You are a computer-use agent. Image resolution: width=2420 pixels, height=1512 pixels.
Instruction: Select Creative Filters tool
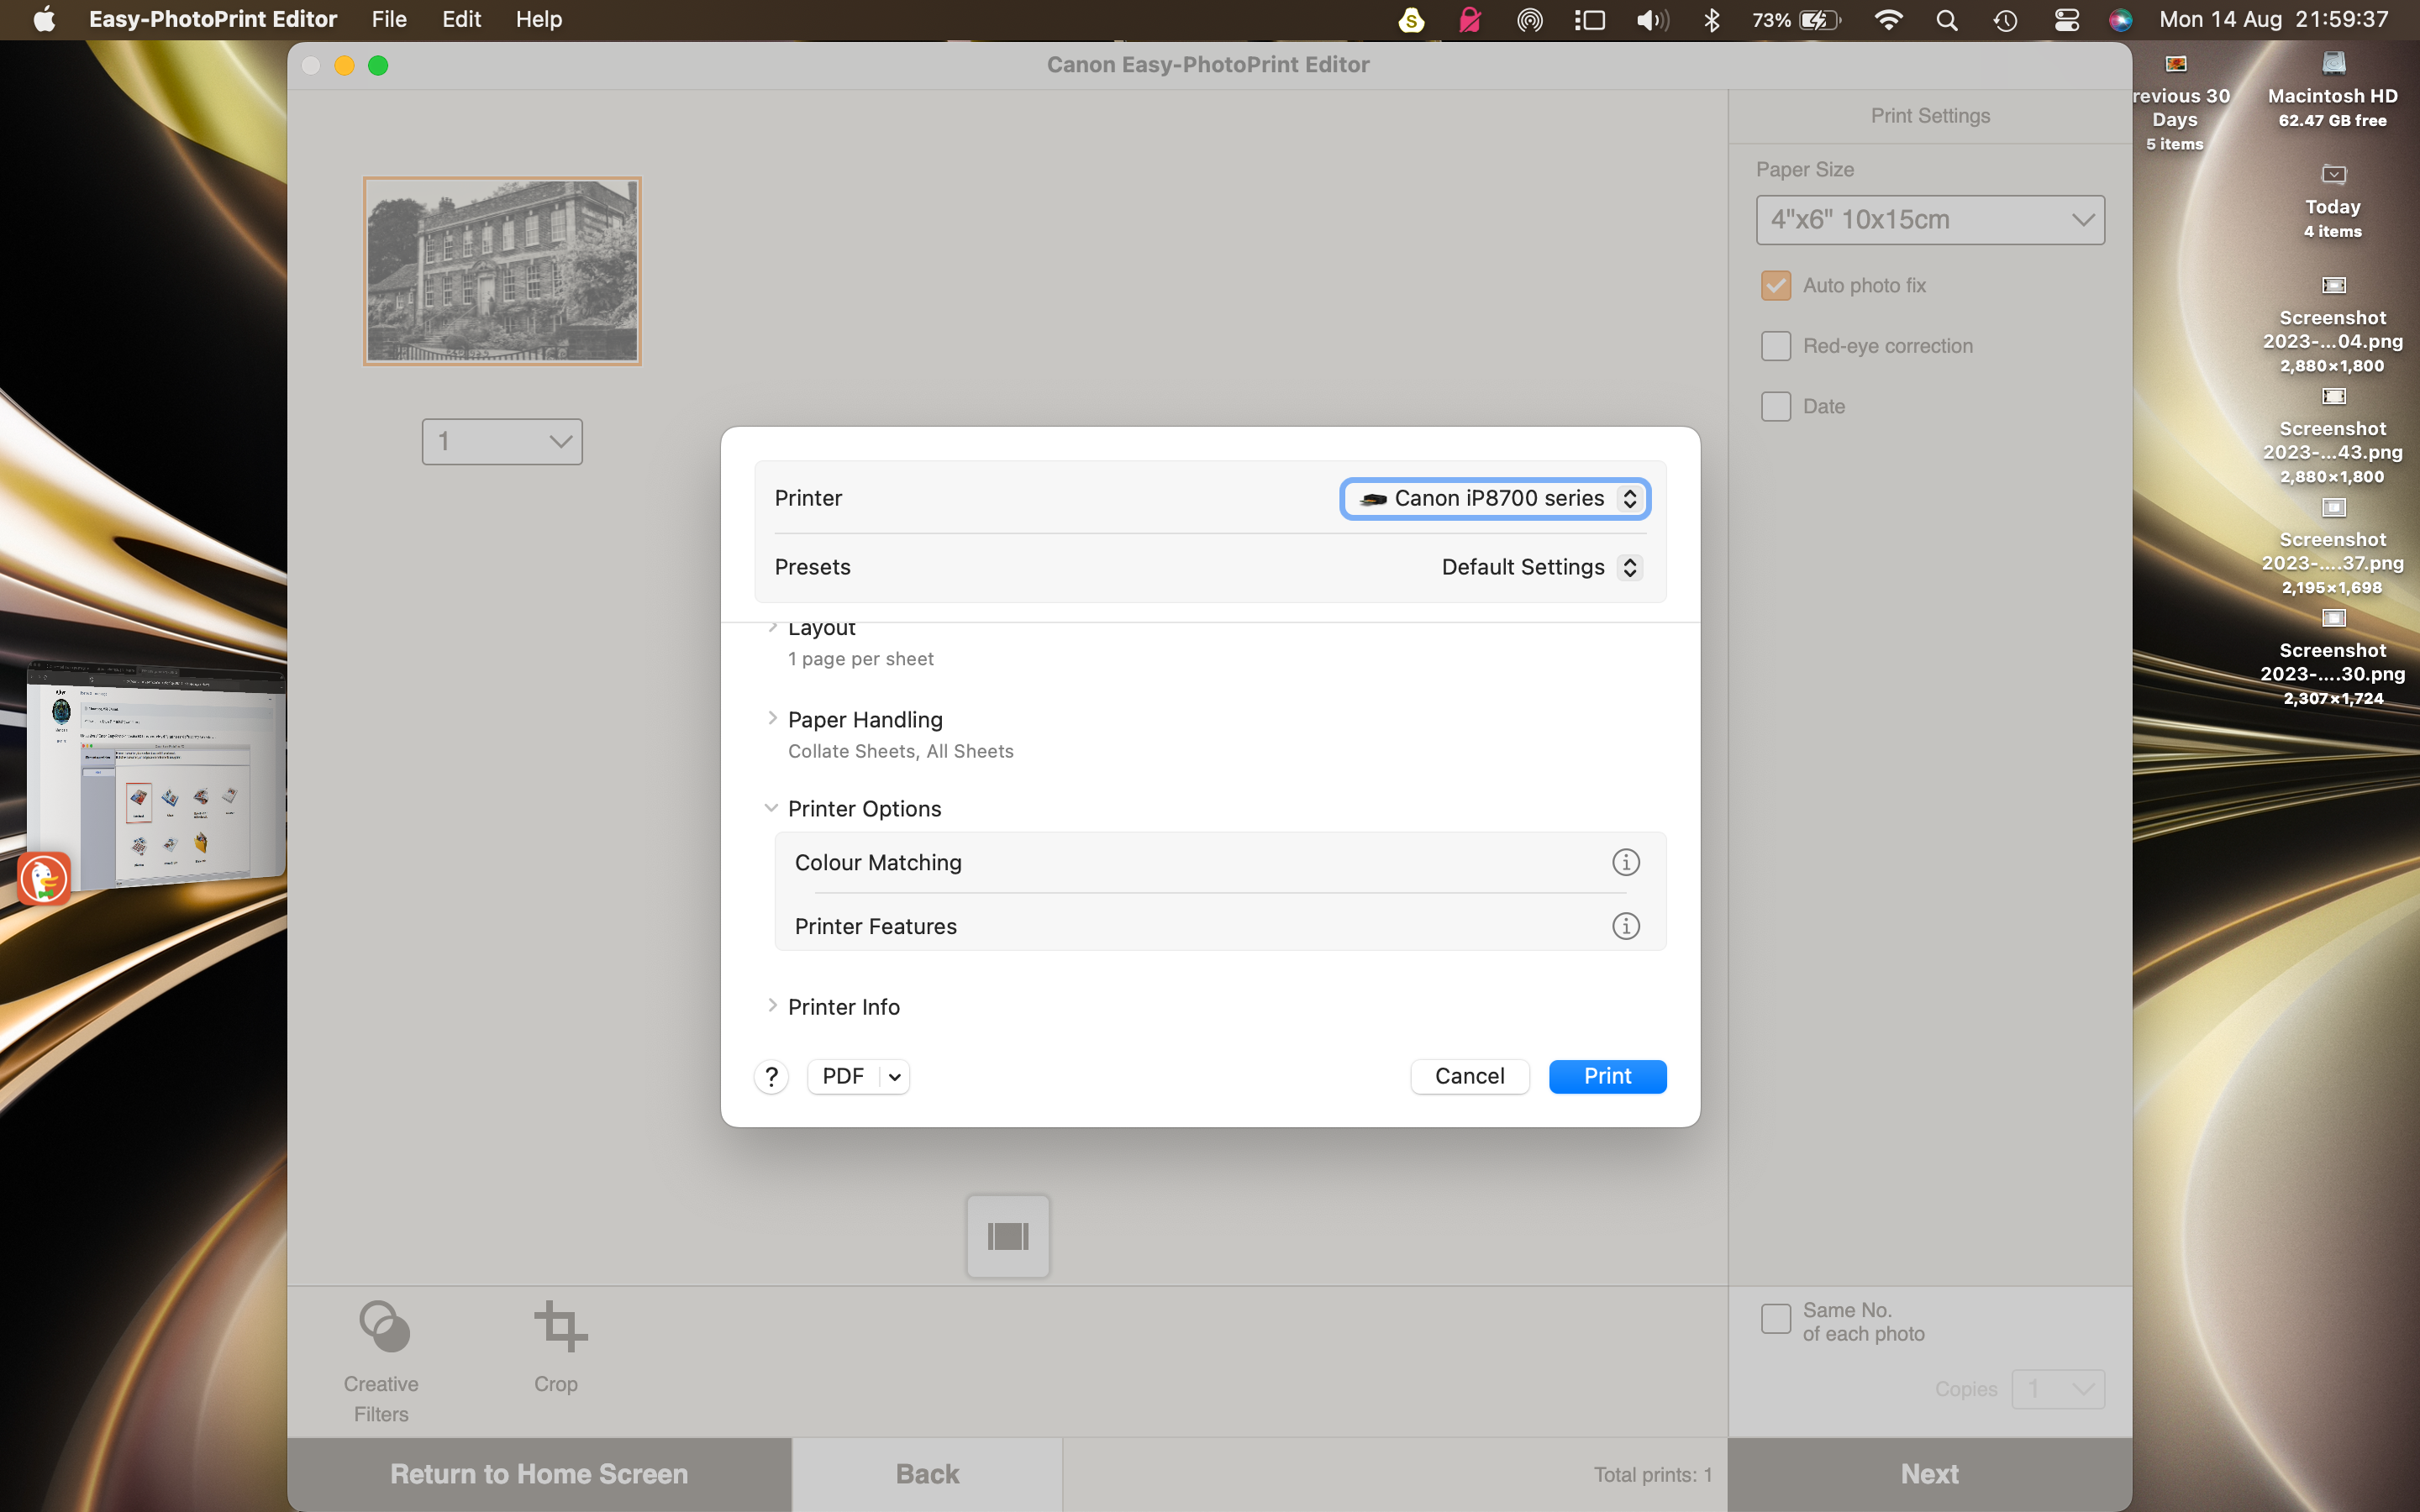point(381,1361)
